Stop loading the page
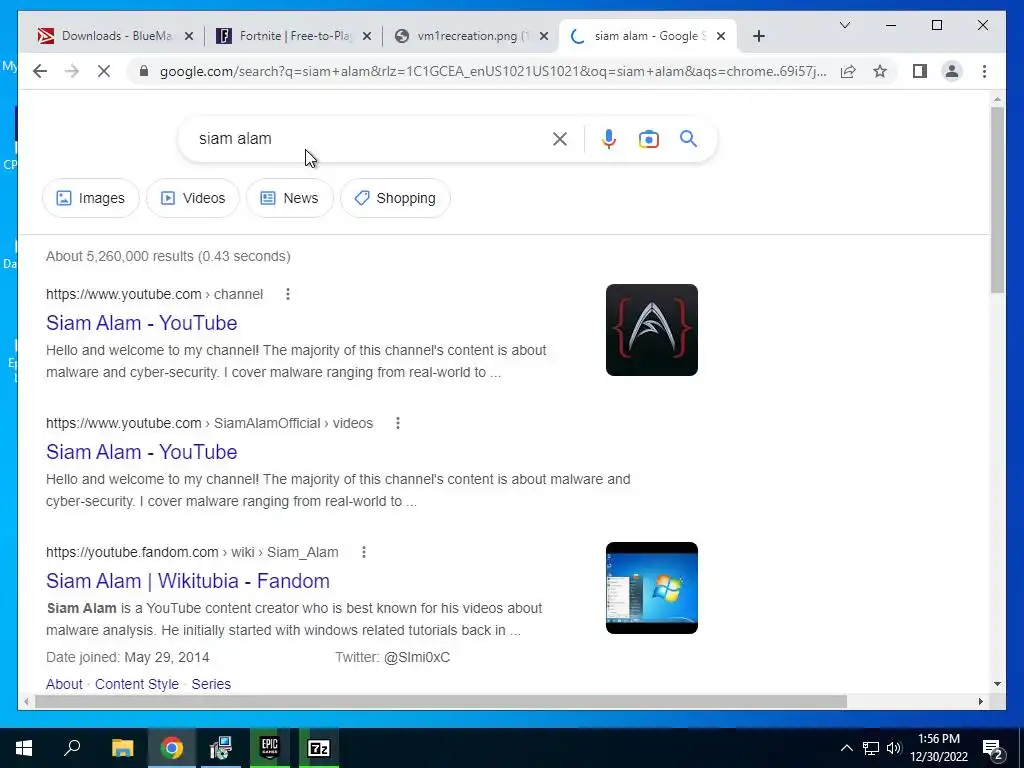The width and height of the screenshot is (1024, 768). 104,71
